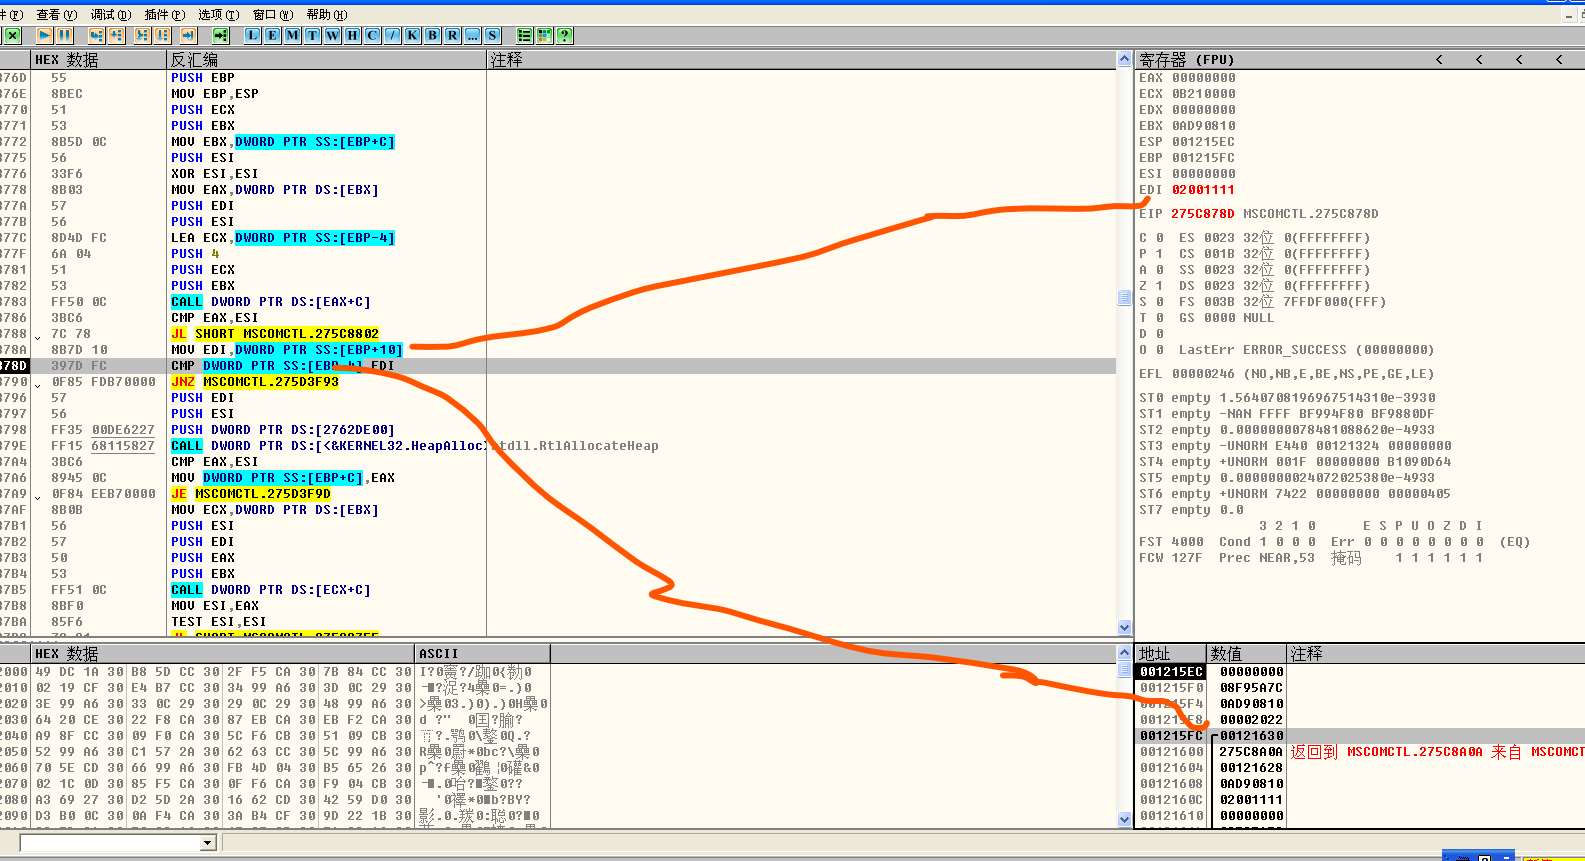Open the 调试(D) debug menu
Viewport: 1585px width, 861px height.
[x=110, y=14]
